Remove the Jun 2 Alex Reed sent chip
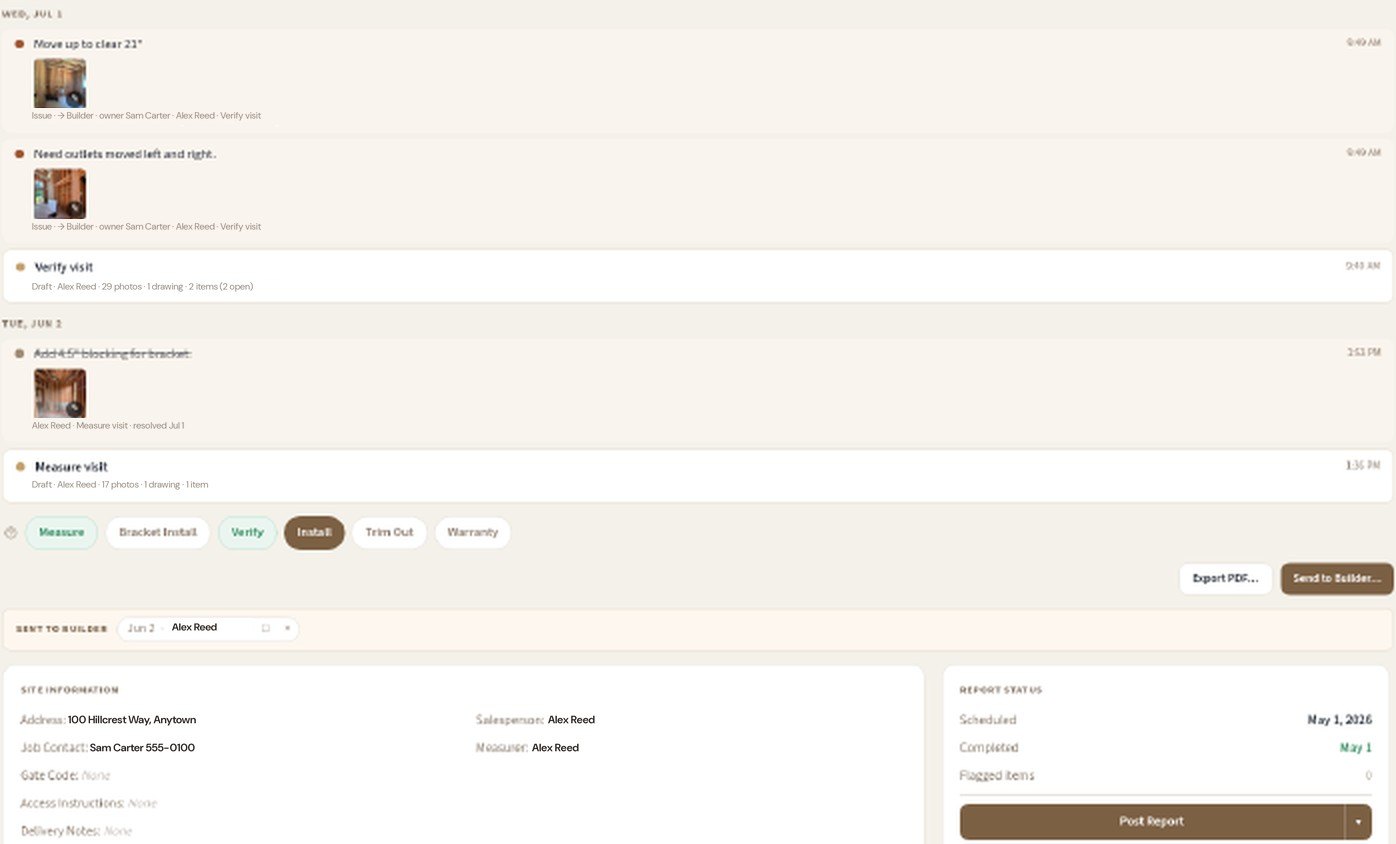1396x844 pixels. coord(287,628)
